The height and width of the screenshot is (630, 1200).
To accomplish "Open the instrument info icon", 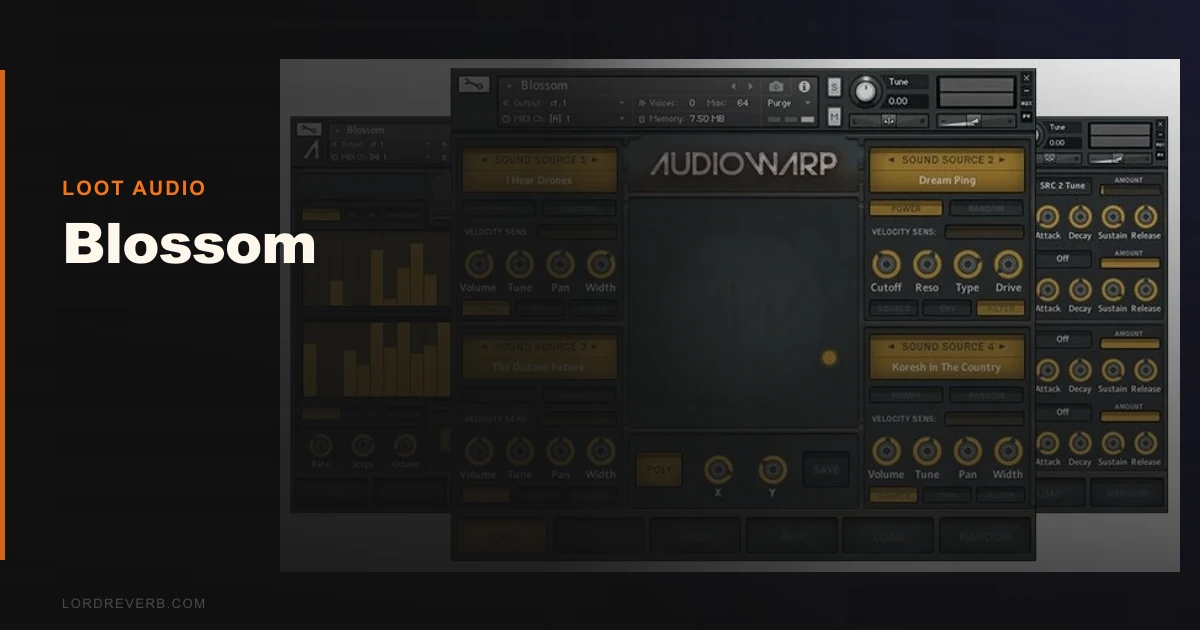I will 804,87.
